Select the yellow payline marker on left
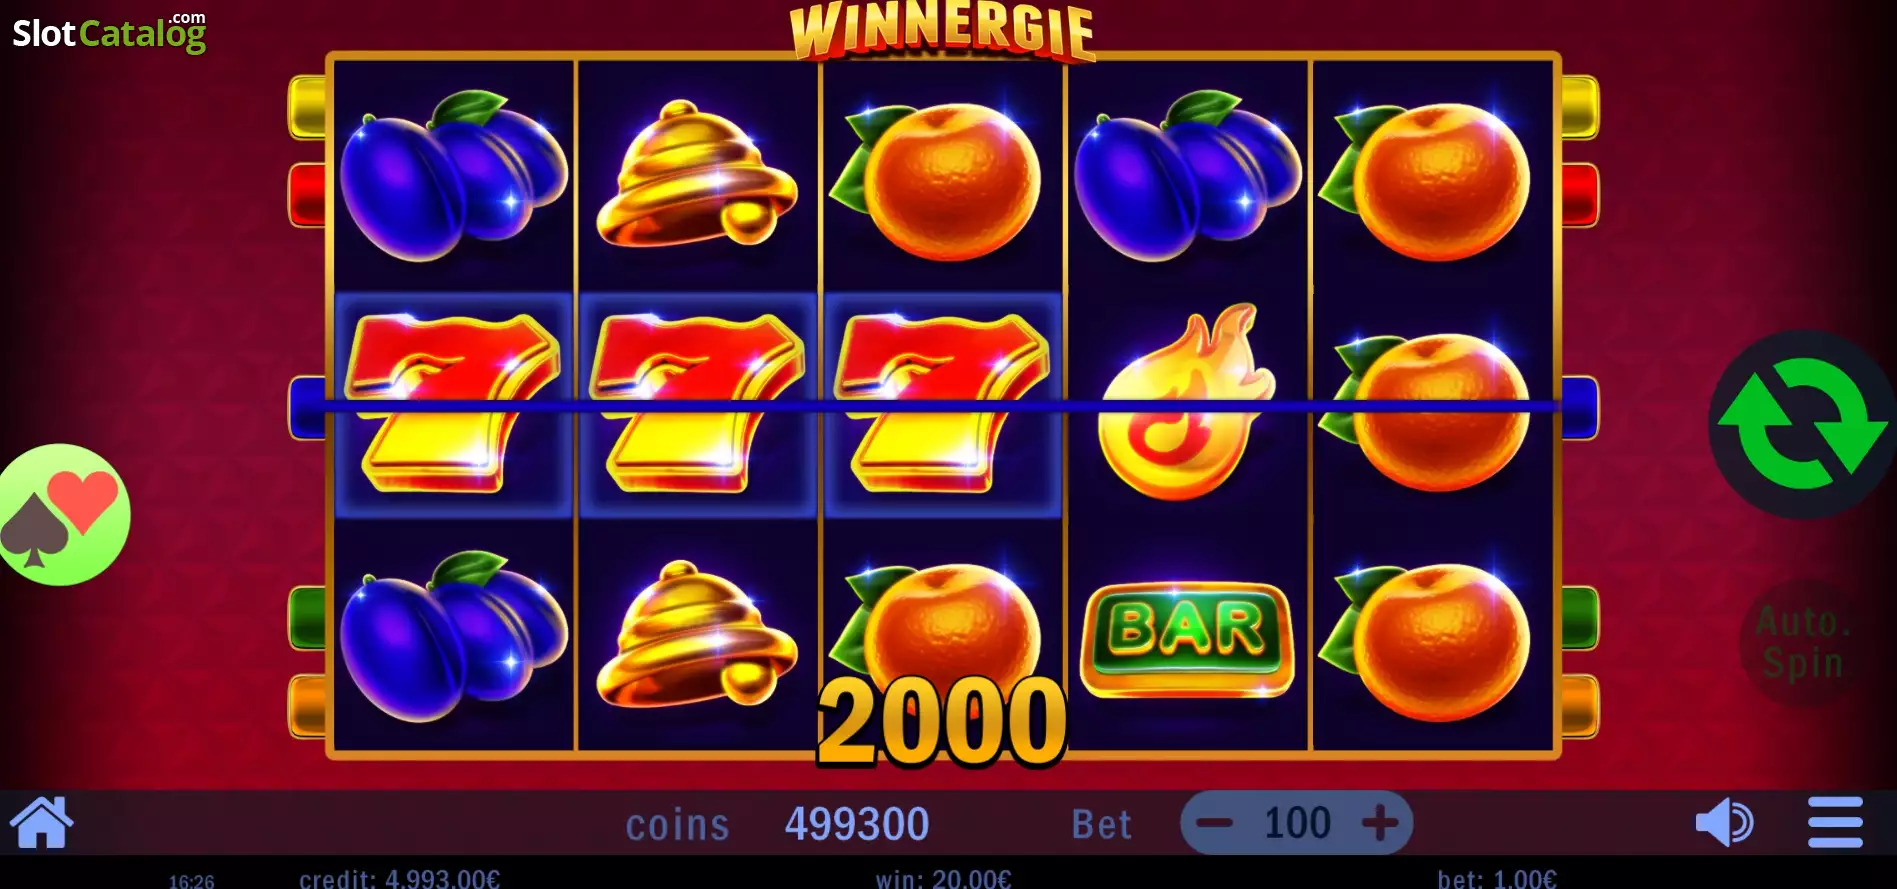Viewport: 1897px width, 889px height. point(307,107)
